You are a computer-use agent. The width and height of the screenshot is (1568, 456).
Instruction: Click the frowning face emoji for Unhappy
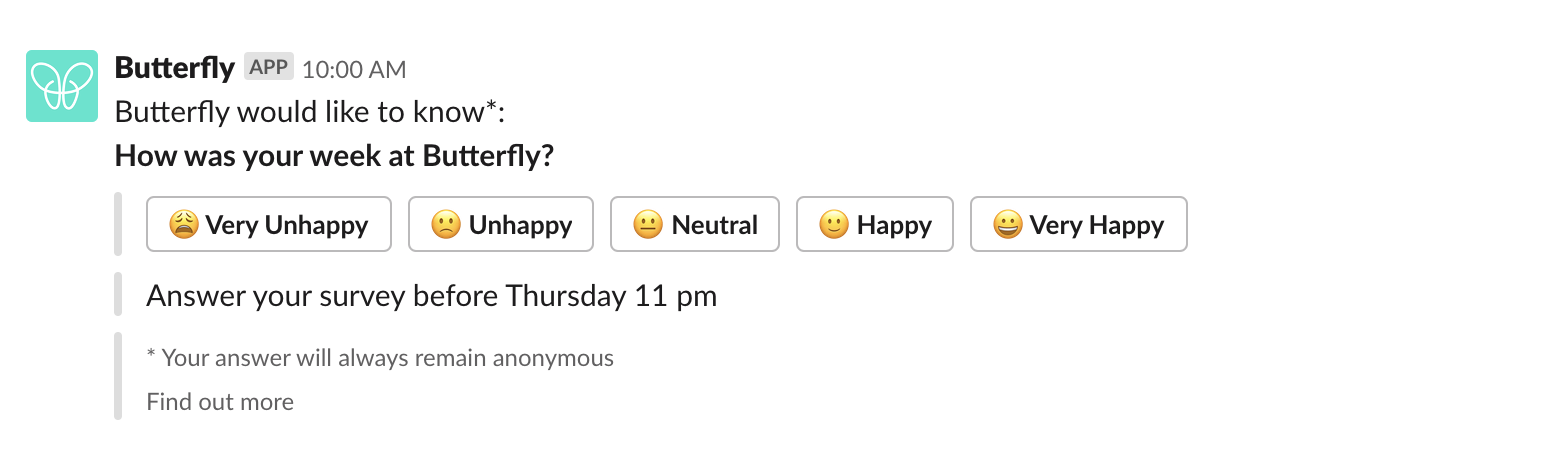[x=446, y=225]
